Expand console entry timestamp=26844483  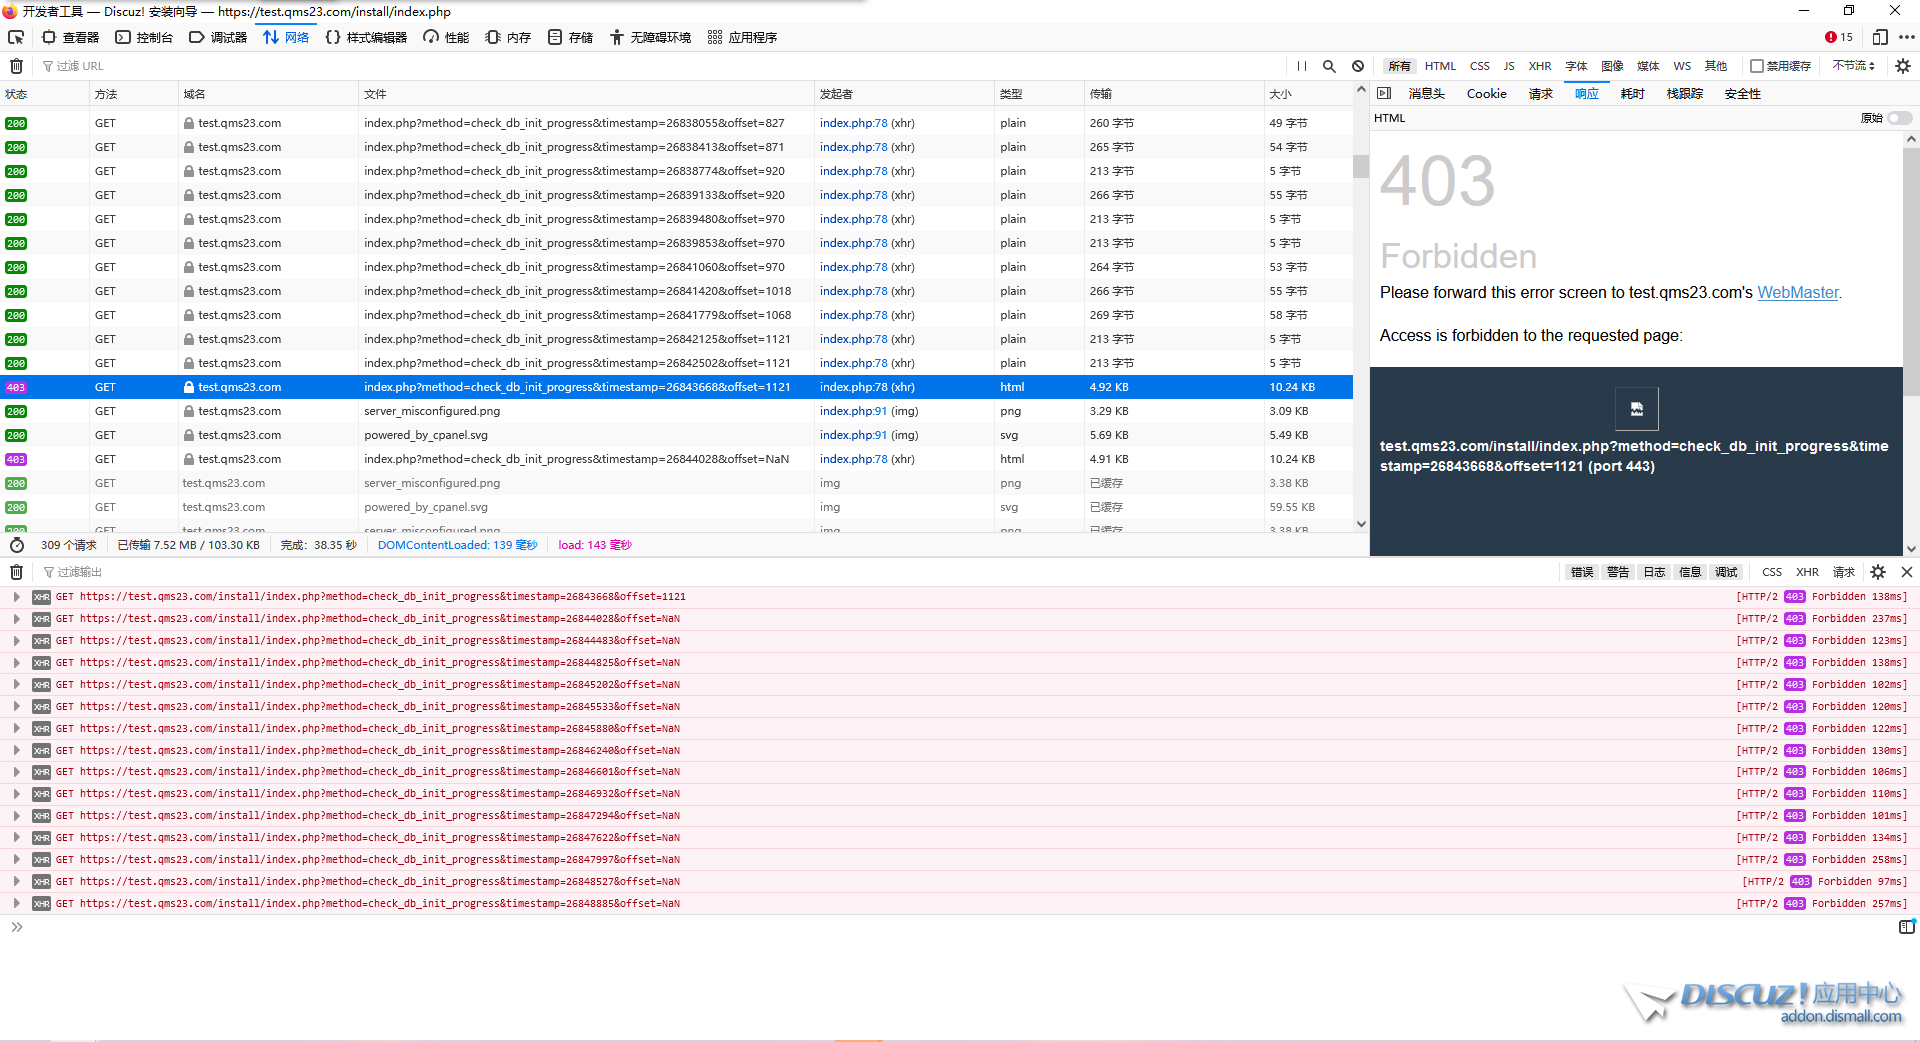(x=16, y=641)
